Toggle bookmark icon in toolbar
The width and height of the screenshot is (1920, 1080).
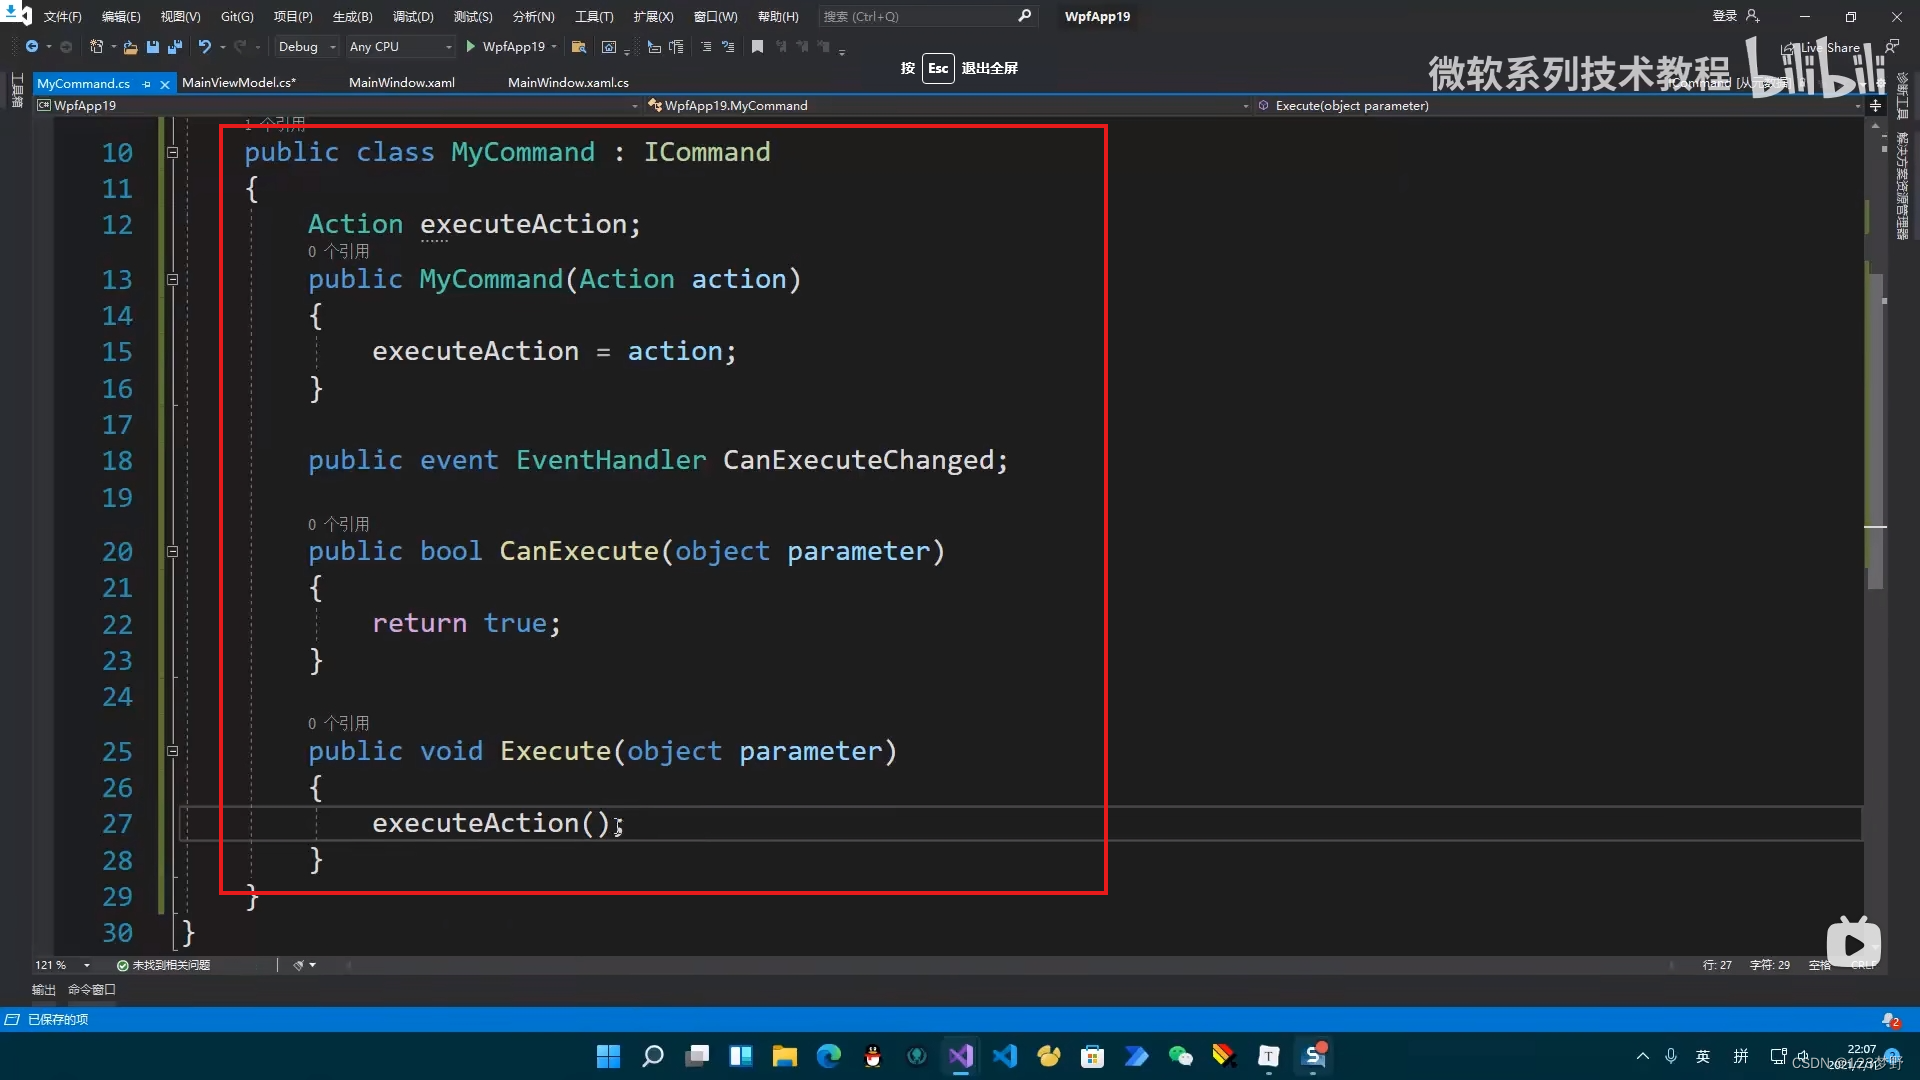[x=757, y=47]
